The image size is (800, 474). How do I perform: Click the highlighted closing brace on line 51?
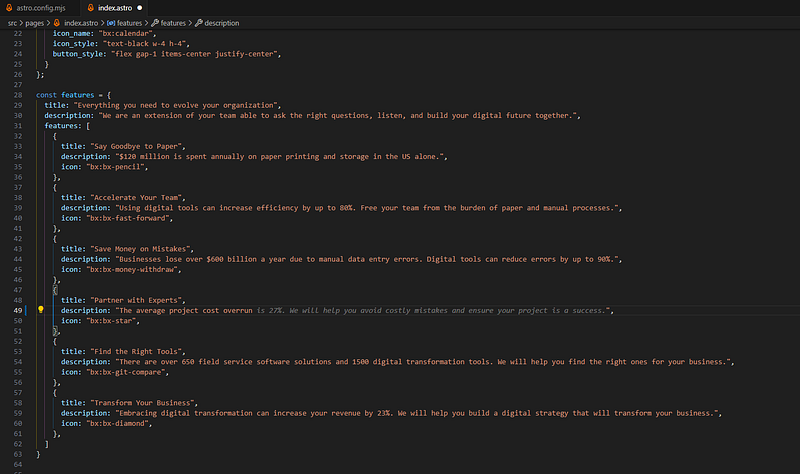[x=55, y=331]
